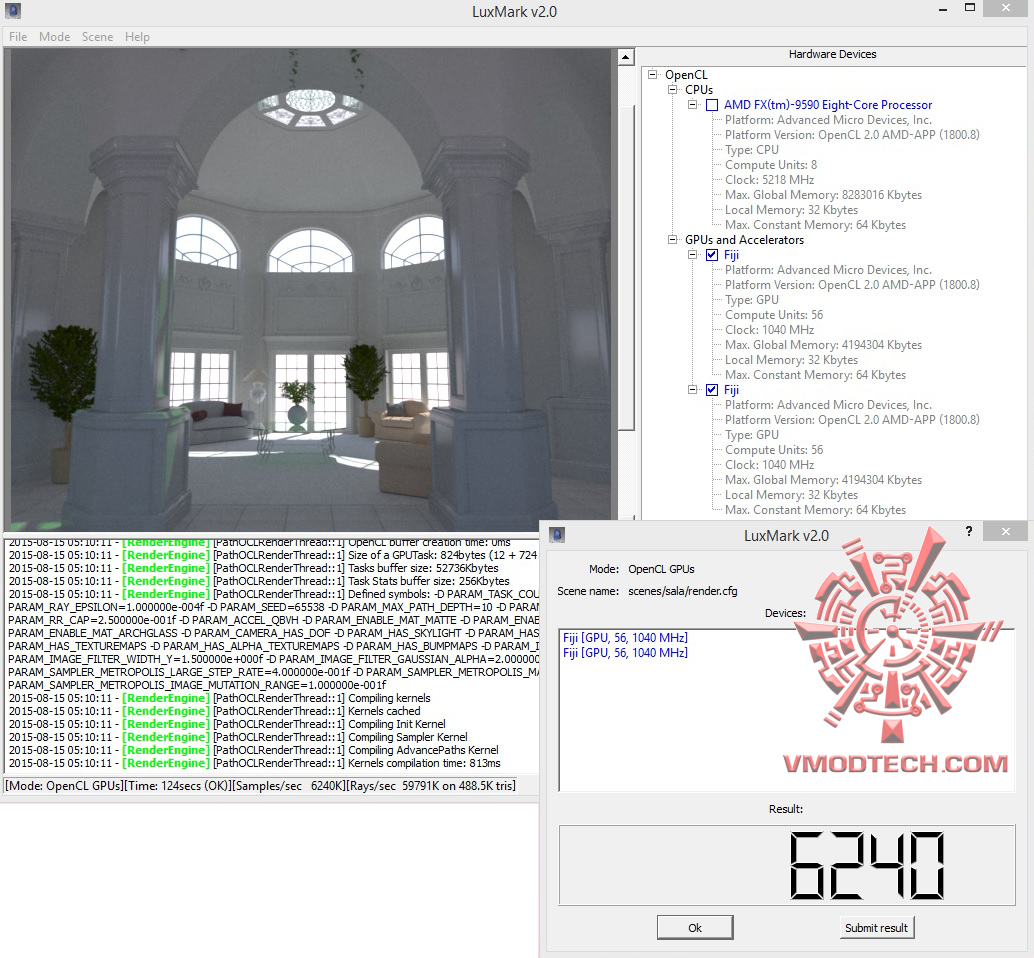Viewport: 1034px width, 958px height.
Task: Collapse the CPUs tree node
Action: 672,90
